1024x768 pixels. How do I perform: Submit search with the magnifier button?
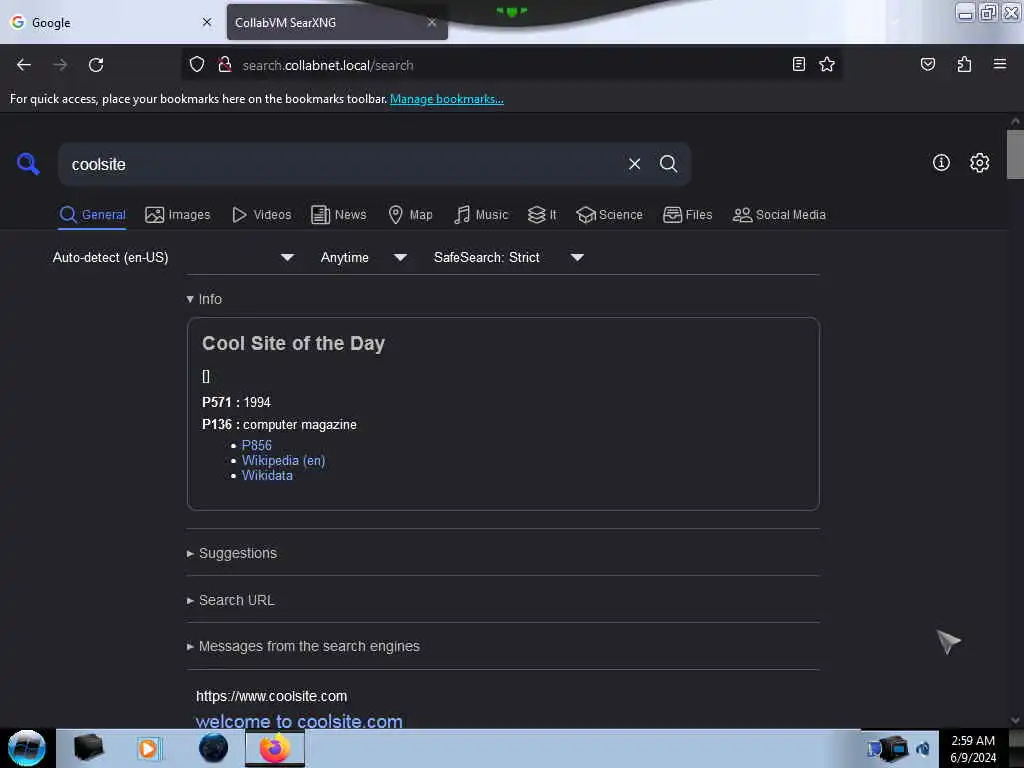point(668,164)
